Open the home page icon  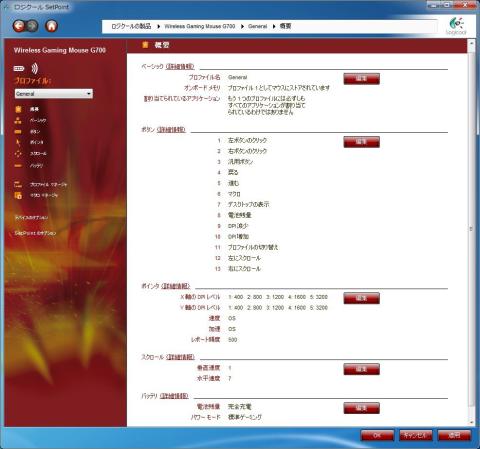(51, 26)
